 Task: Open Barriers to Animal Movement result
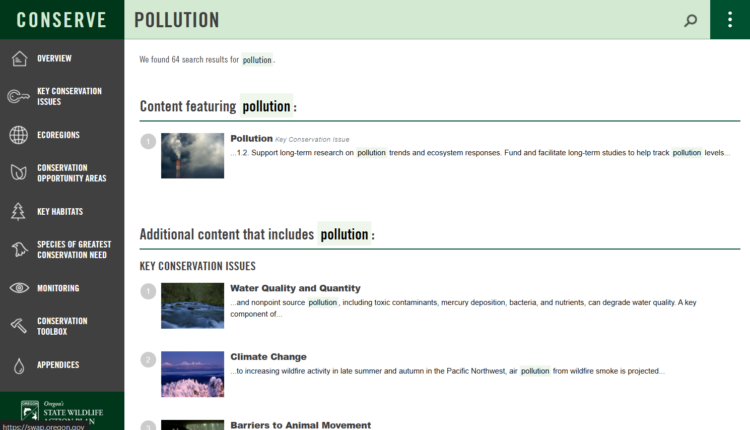pyautogui.click(x=300, y=425)
